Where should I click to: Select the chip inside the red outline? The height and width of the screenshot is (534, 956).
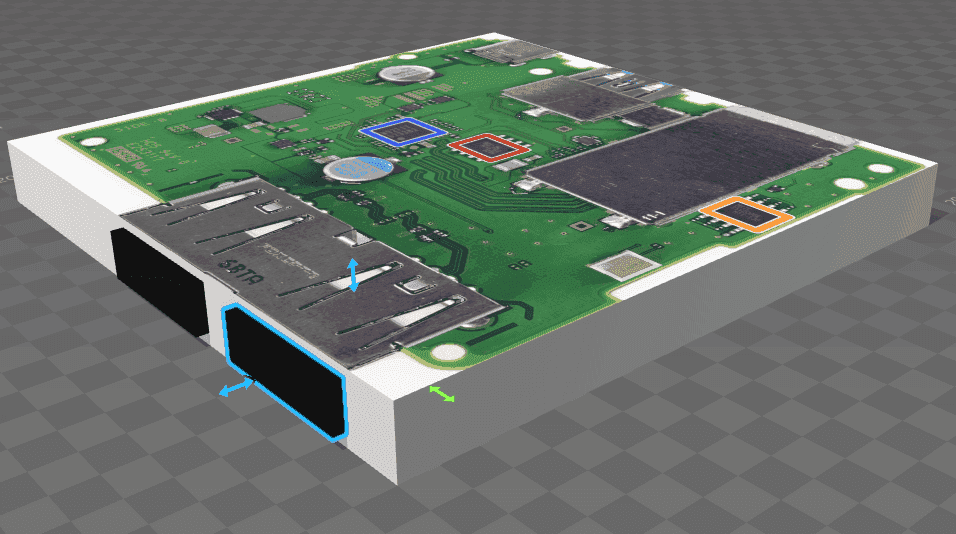[489, 148]
